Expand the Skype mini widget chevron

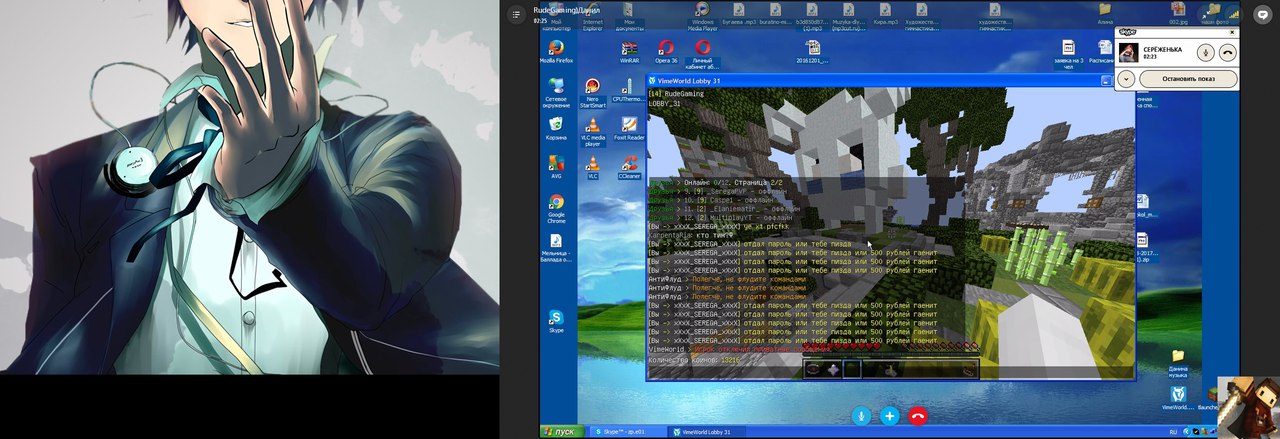point(1126,78)
